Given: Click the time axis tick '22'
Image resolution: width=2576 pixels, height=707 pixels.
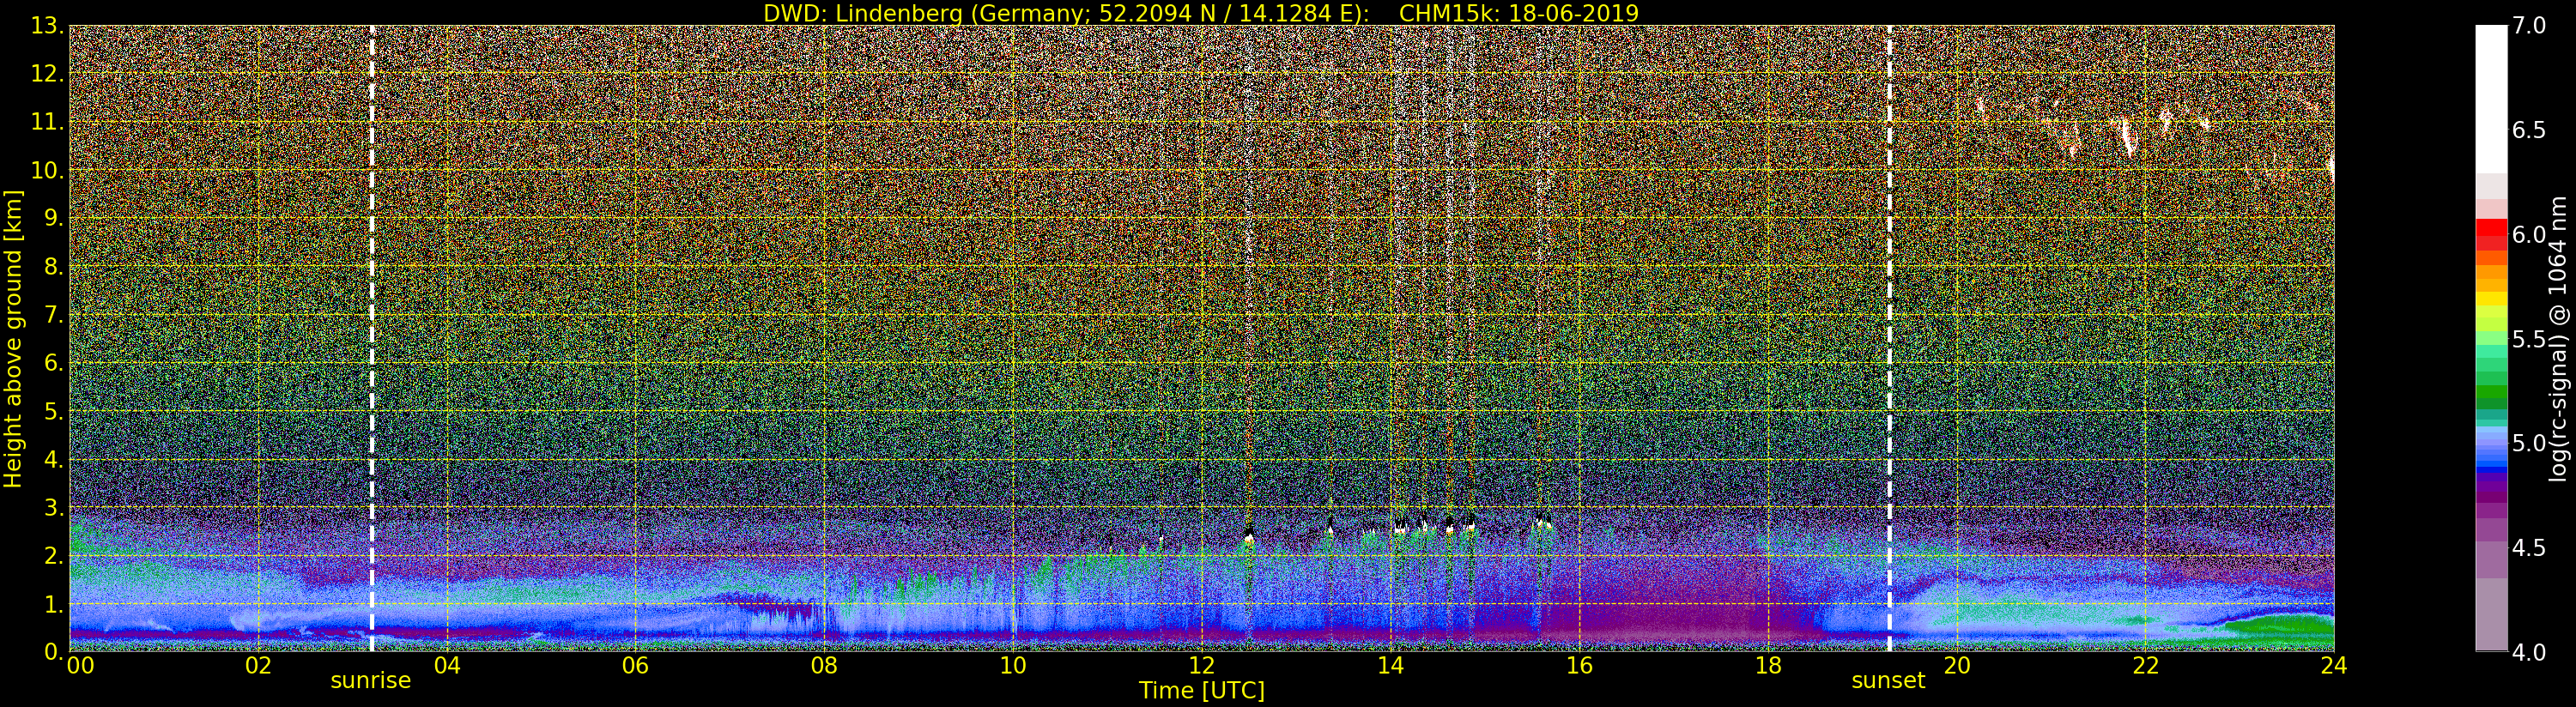Looking at the screenshot, I should pos(2146,666).
